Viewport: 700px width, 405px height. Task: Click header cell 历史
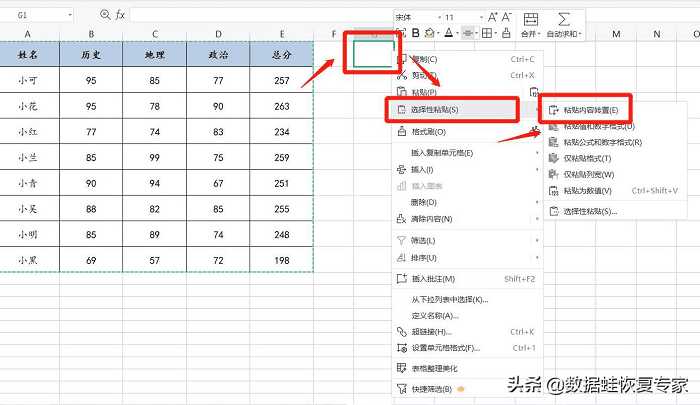click(91, 54)
